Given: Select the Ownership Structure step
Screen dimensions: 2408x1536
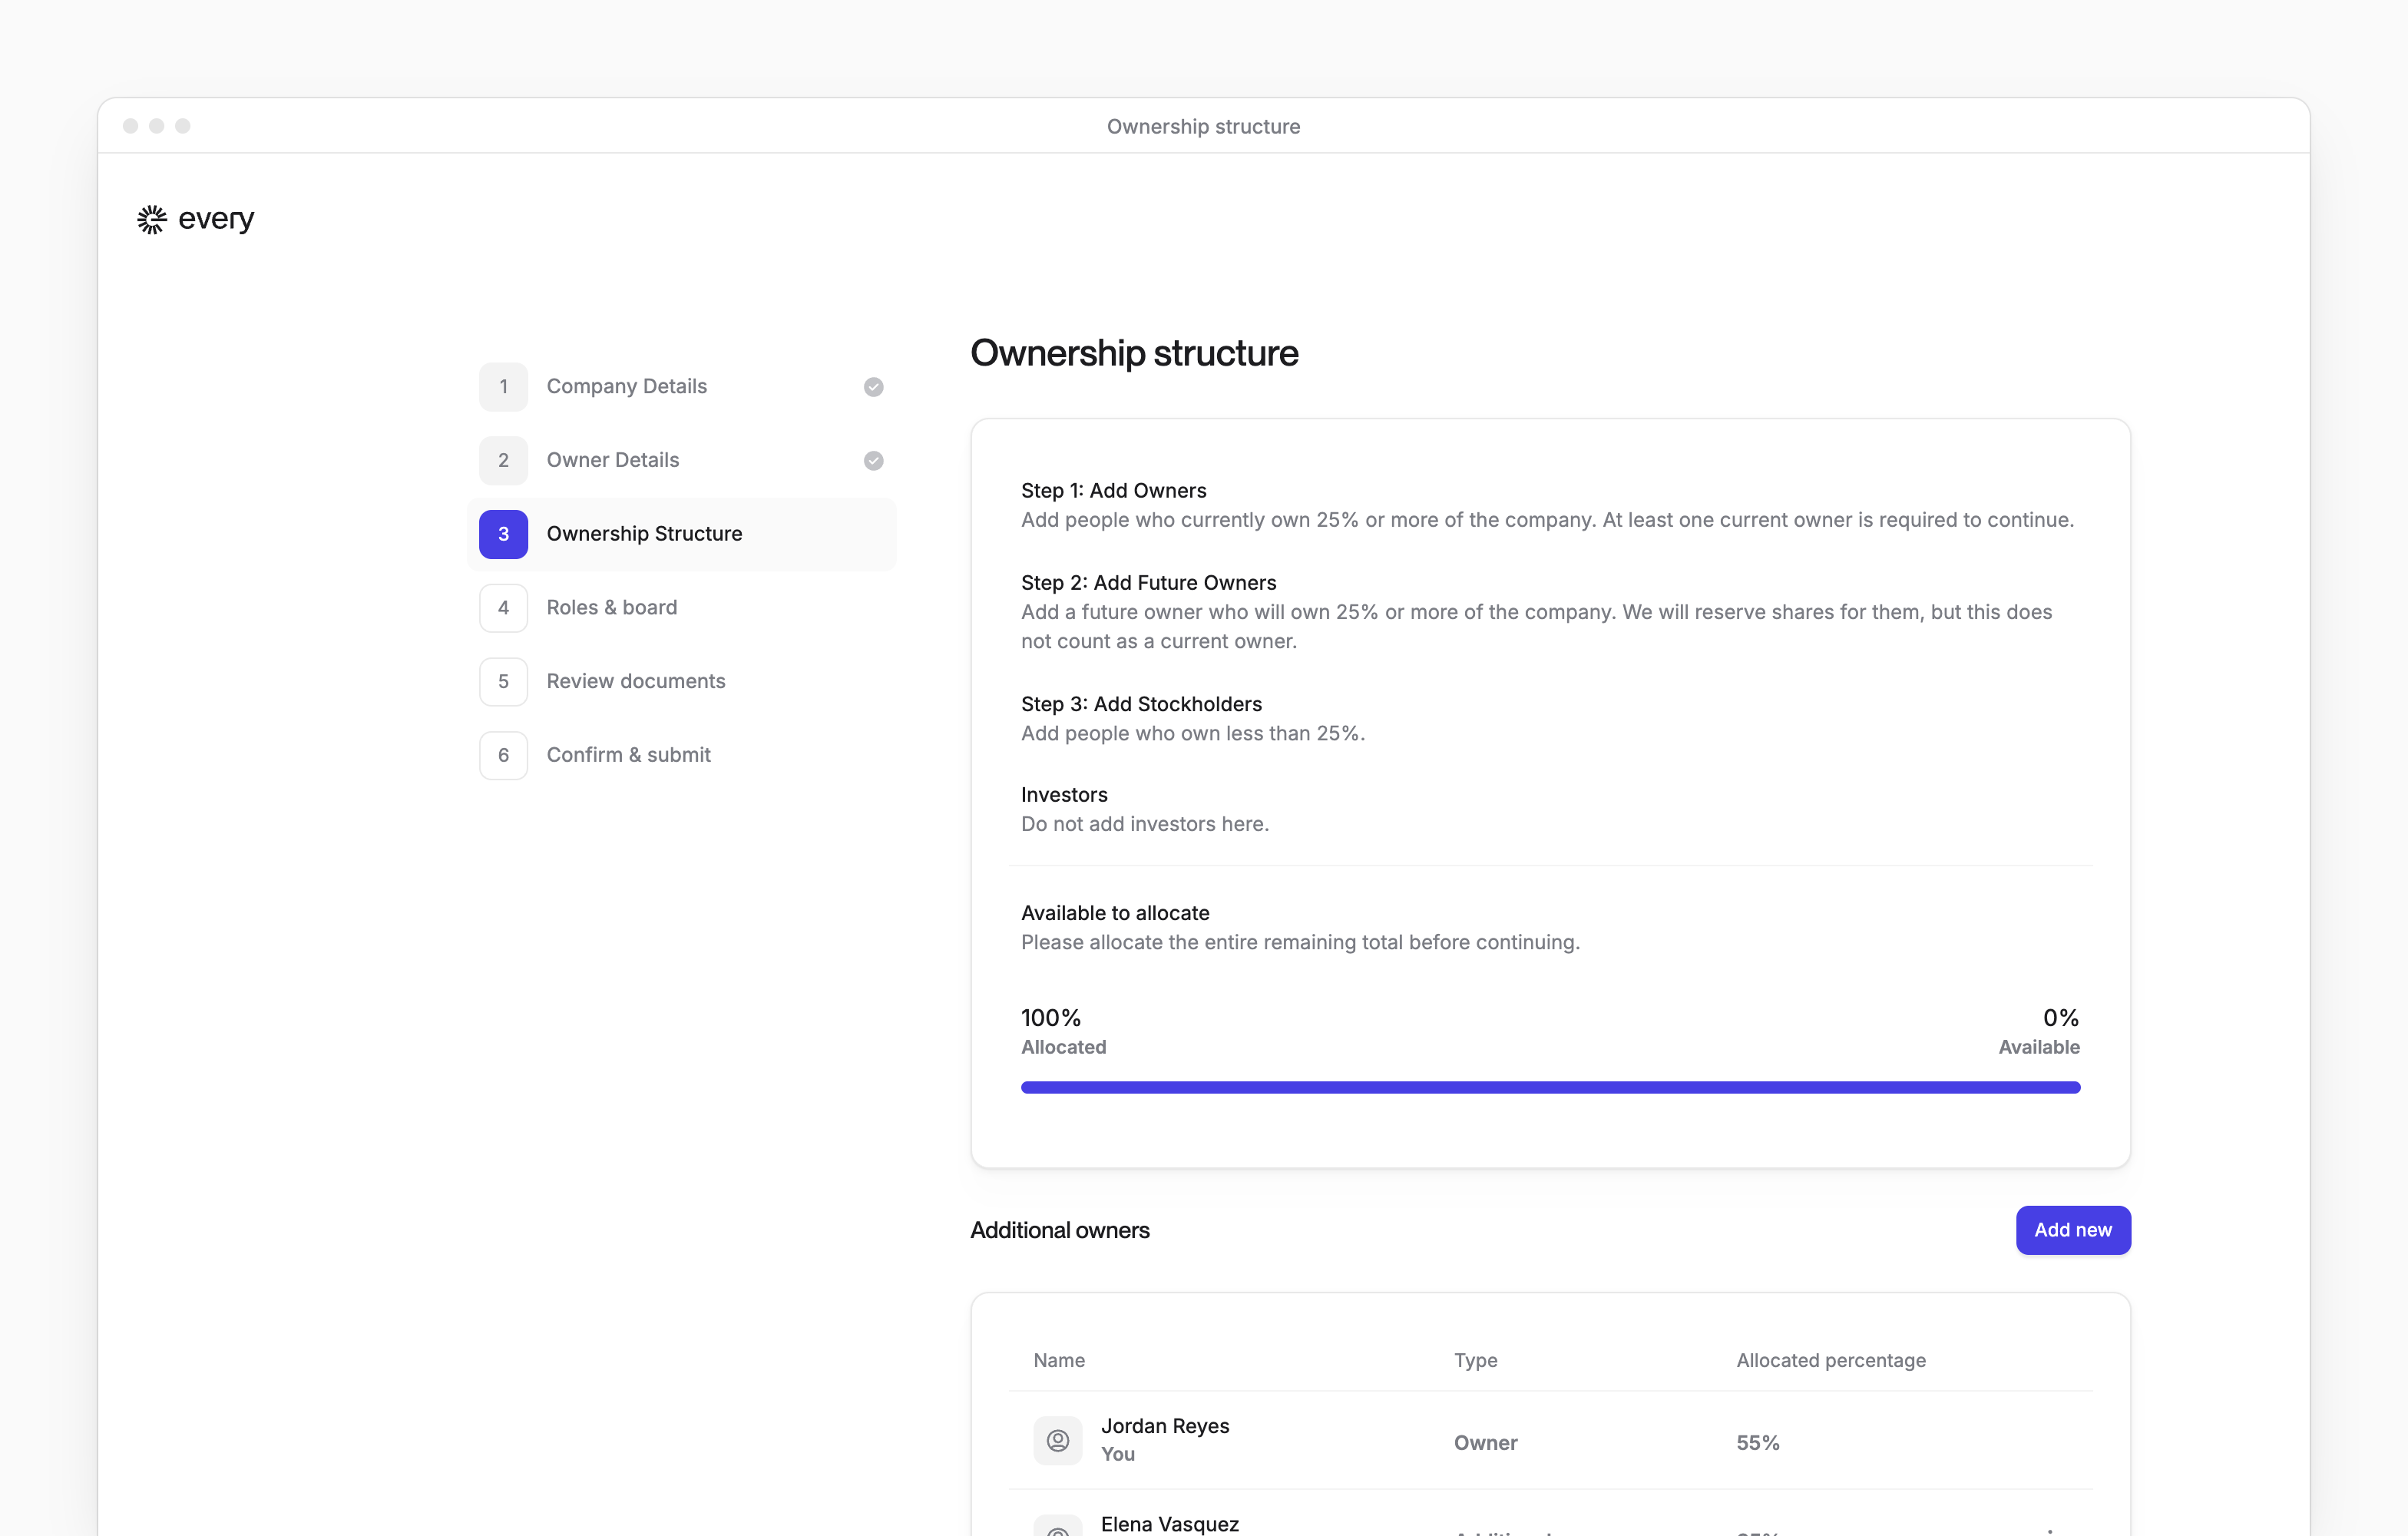Looking at the screenshot, I should click(681, 534).
